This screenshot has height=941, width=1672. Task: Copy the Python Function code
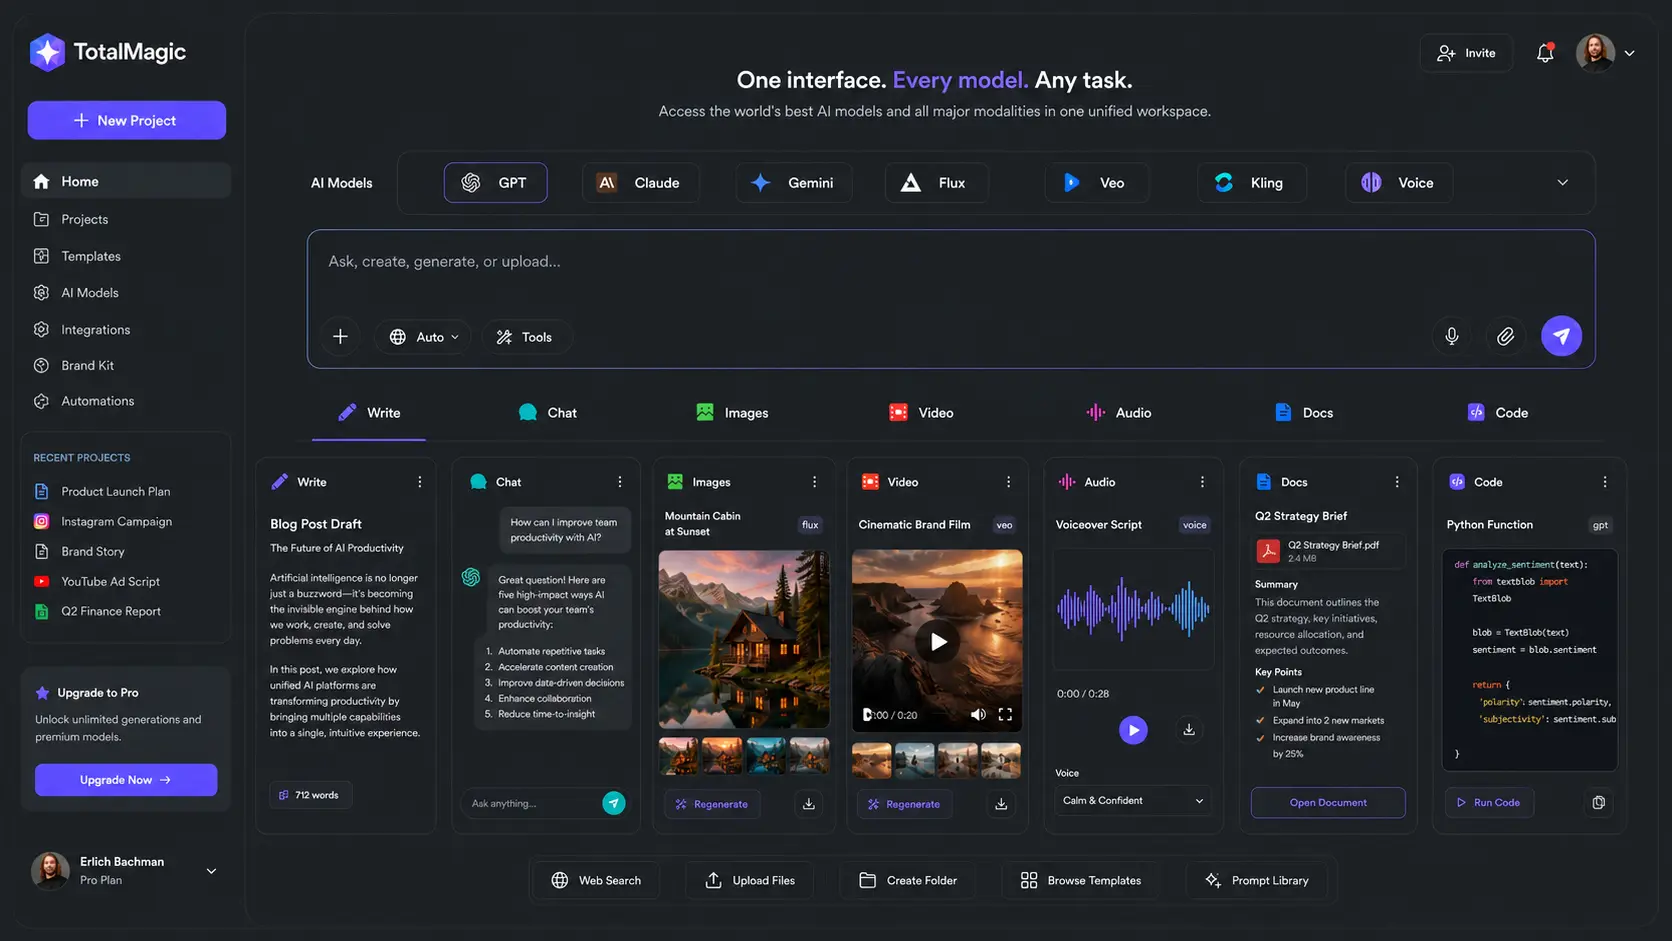click(1598, 802)
